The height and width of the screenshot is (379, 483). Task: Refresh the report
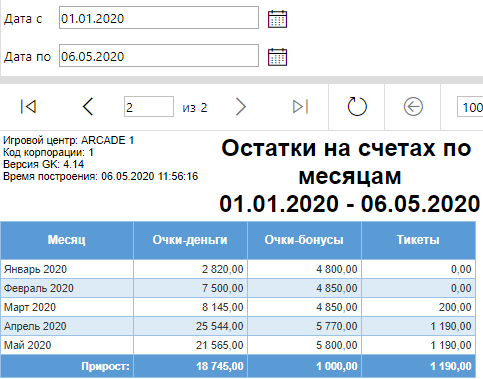[357, 107]
